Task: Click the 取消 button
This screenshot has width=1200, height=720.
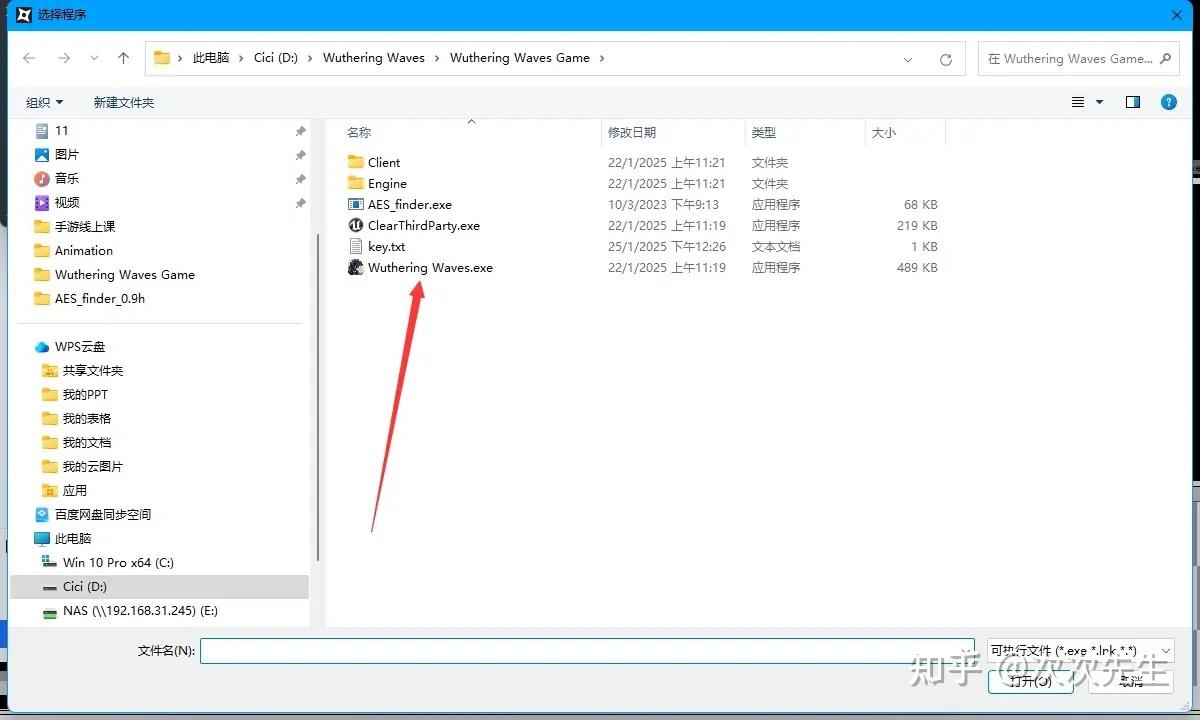Action: pos(1130,681)
